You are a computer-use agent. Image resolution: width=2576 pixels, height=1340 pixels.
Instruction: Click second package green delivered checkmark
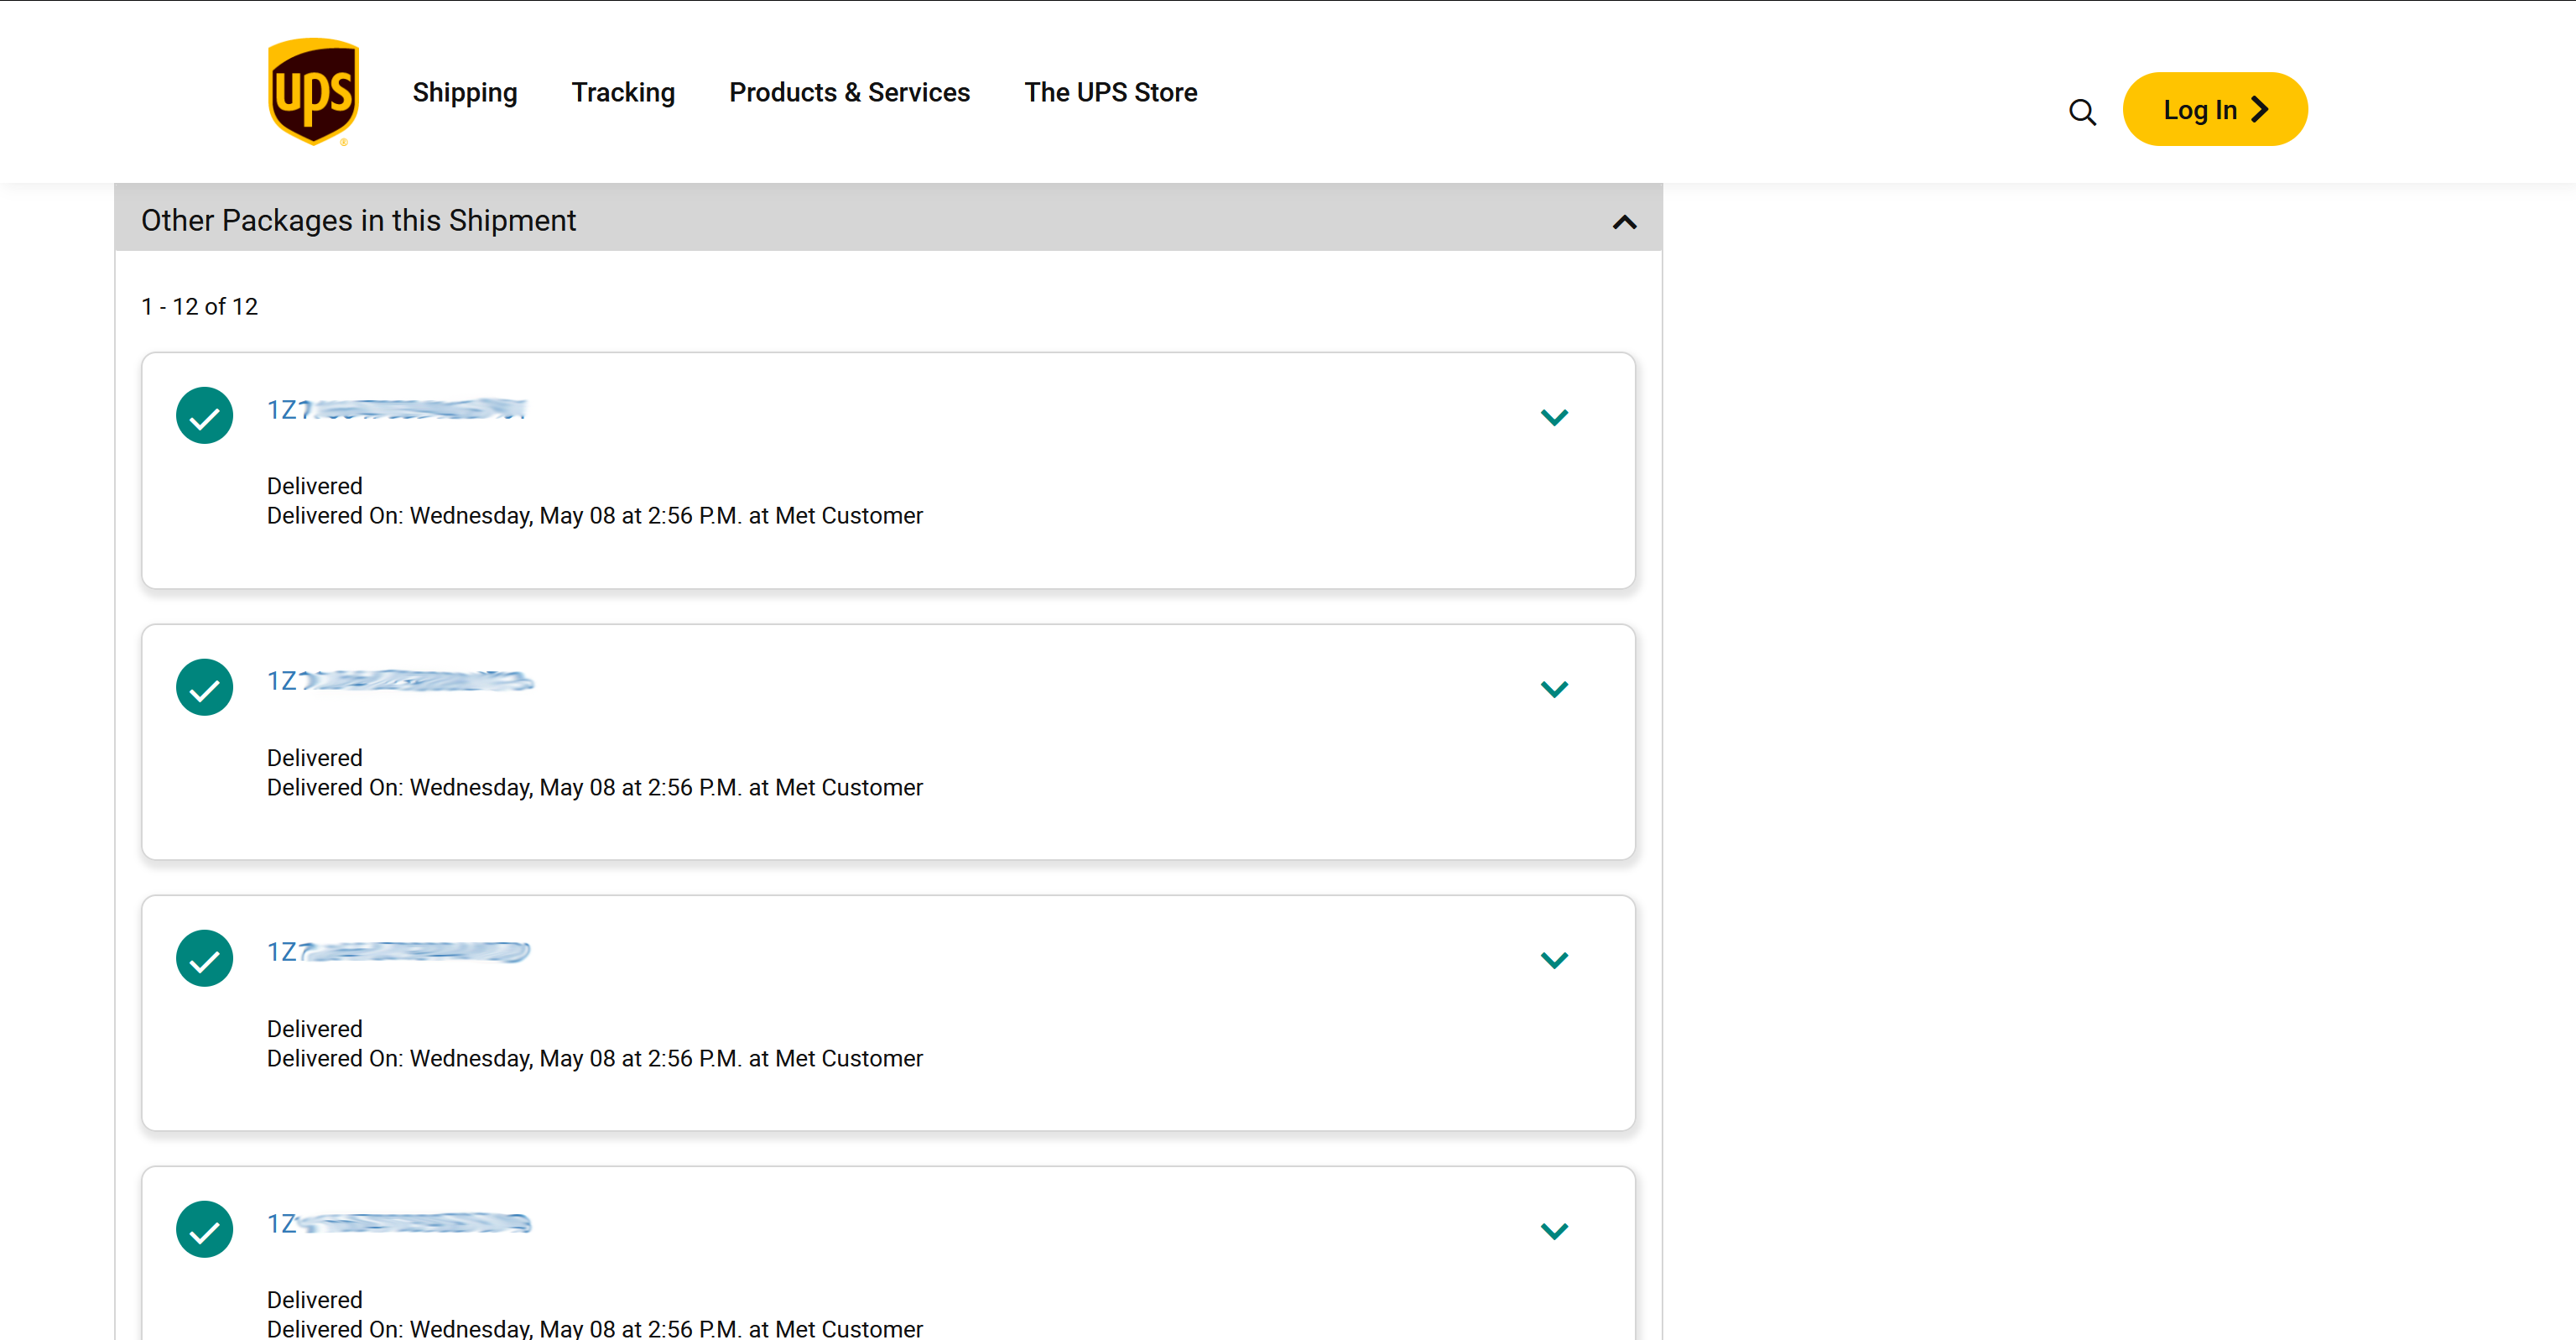coord(204,687)
